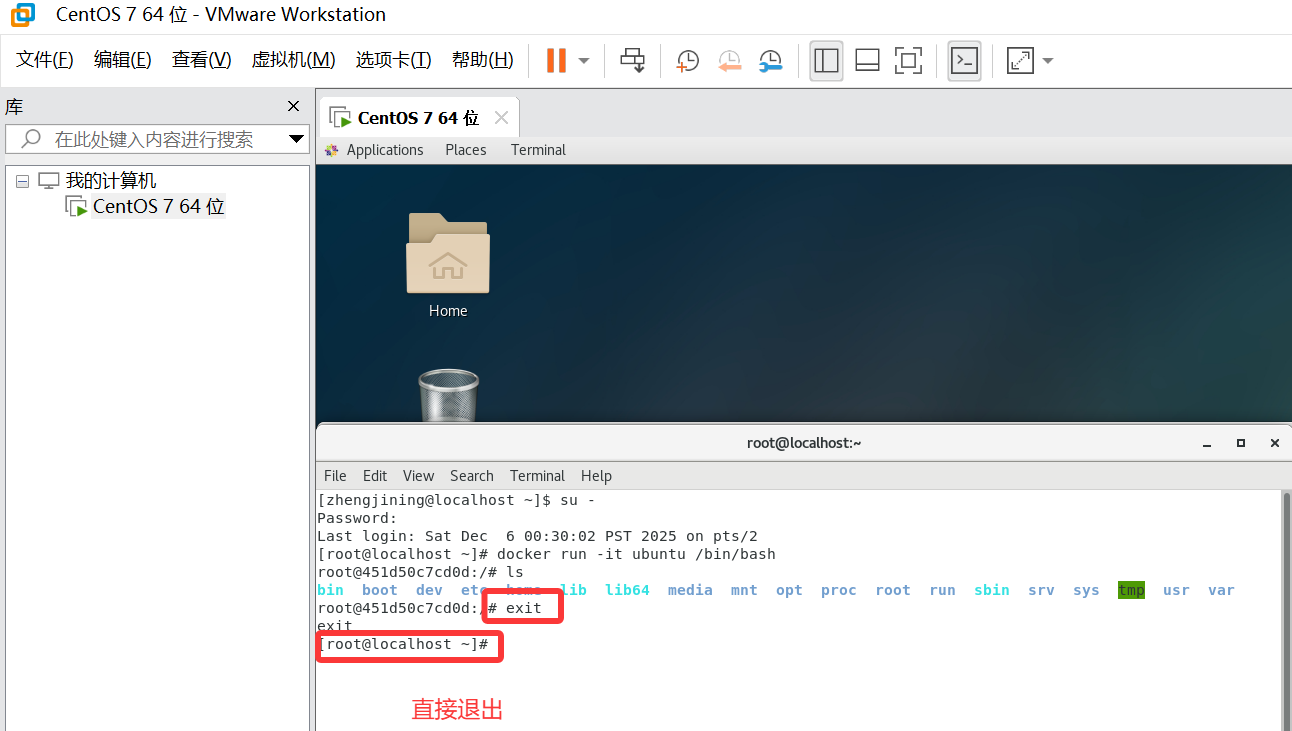Screen dimensions: 1292x731
Task: Open the Terminal window's Search menu
Action: point(471,475)
